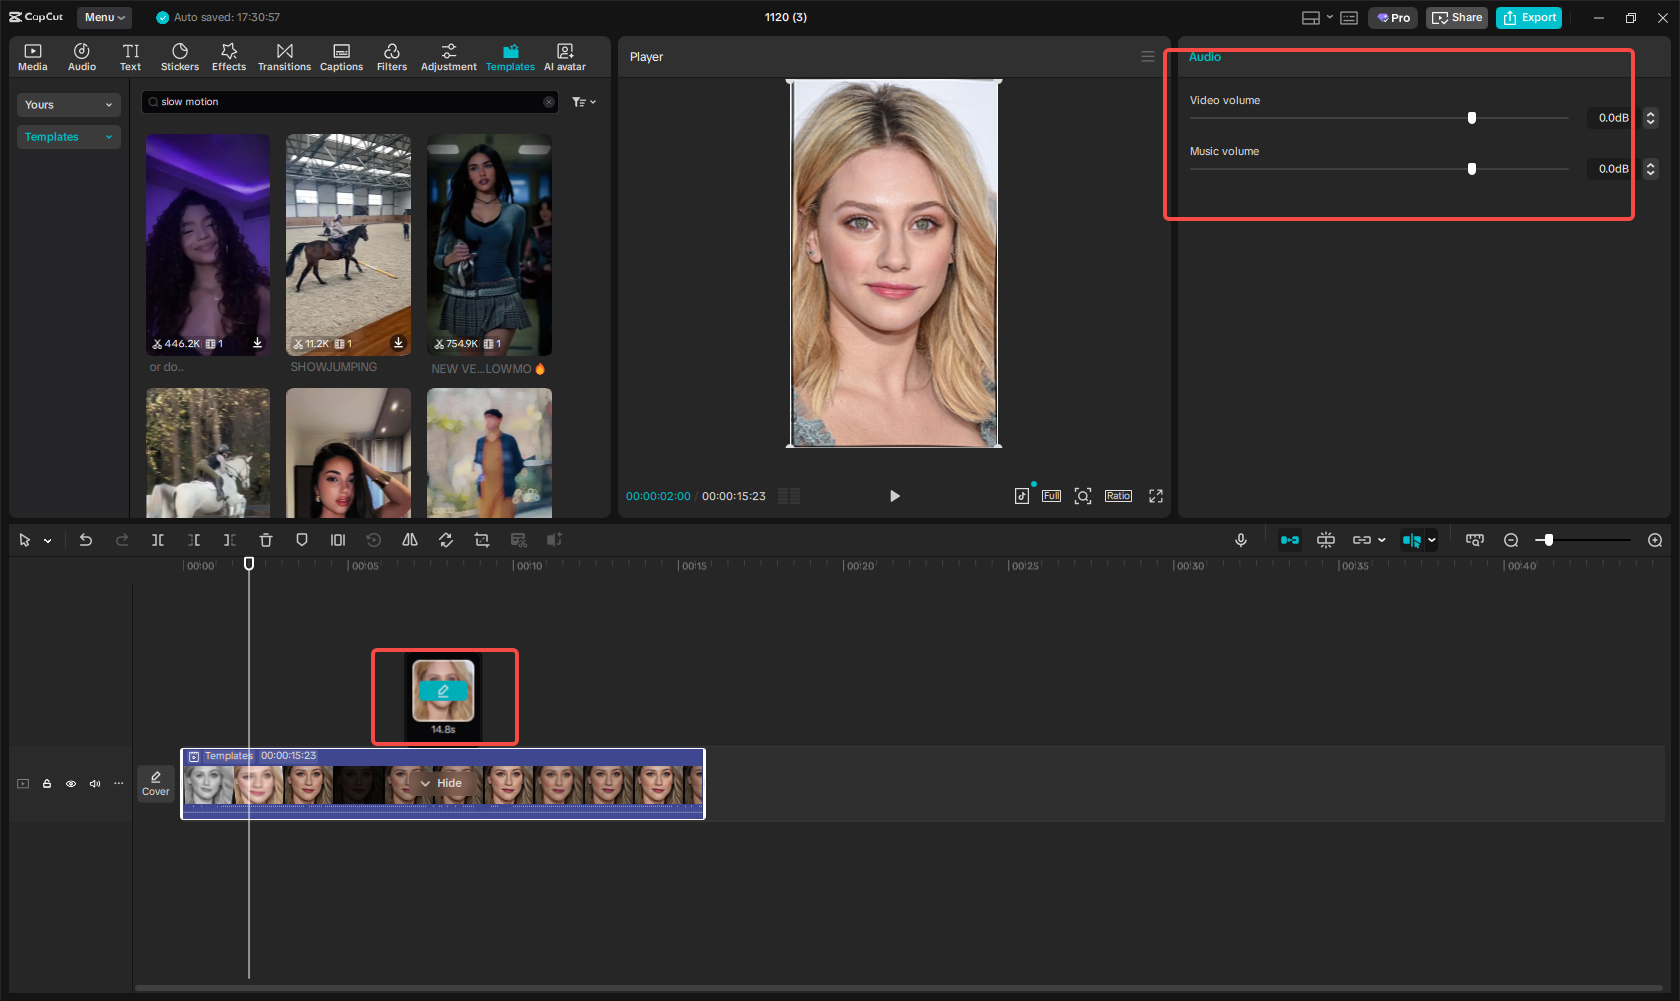Open the Stickers panel
Image resolution: width=1680 pixels, height=1001 pixels.
click(x=180, y=56)
